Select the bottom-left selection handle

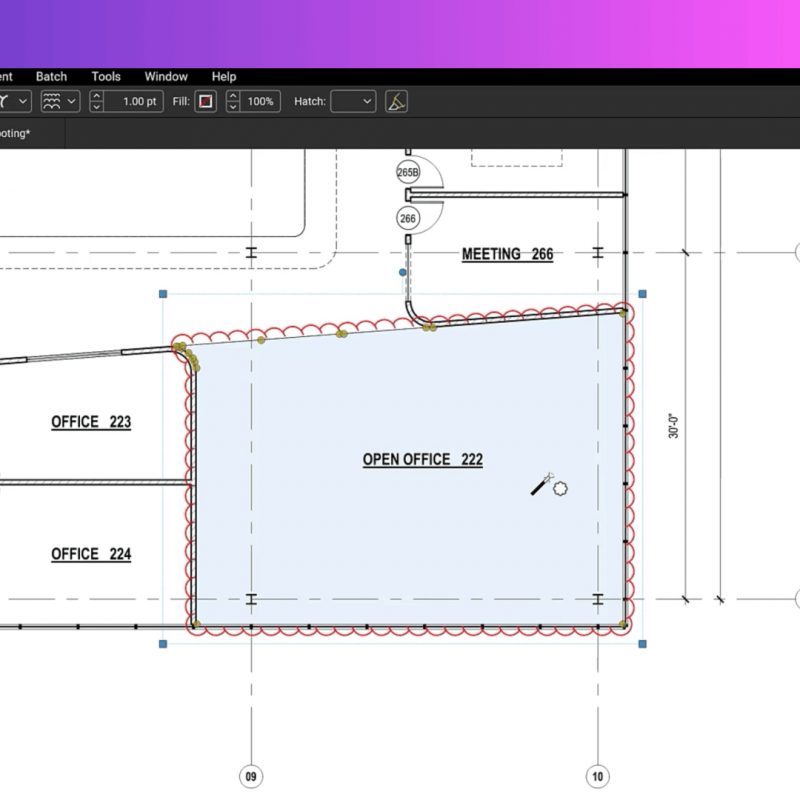pos(163,644)
